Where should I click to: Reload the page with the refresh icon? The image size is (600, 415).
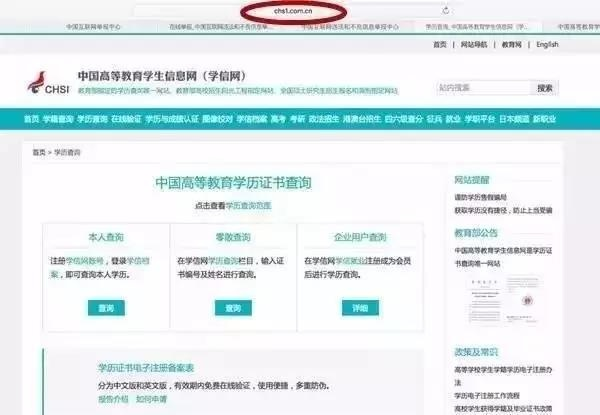(446, 11)
